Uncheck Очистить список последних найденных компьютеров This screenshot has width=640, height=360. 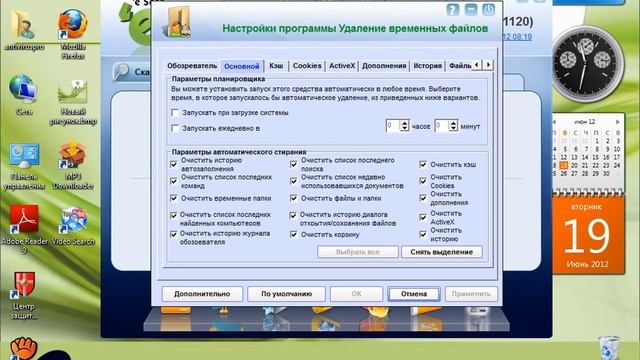[x=174, y=215]
